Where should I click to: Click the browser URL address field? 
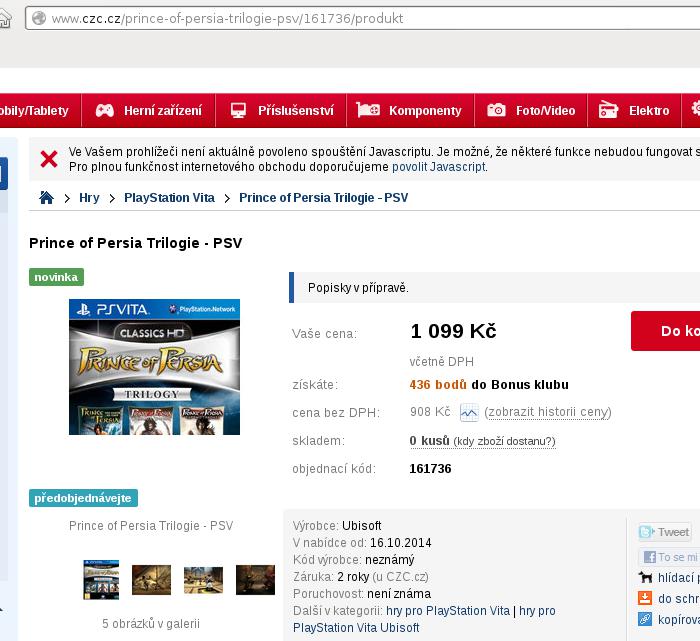pyautogui.click(x=362, y=18)
